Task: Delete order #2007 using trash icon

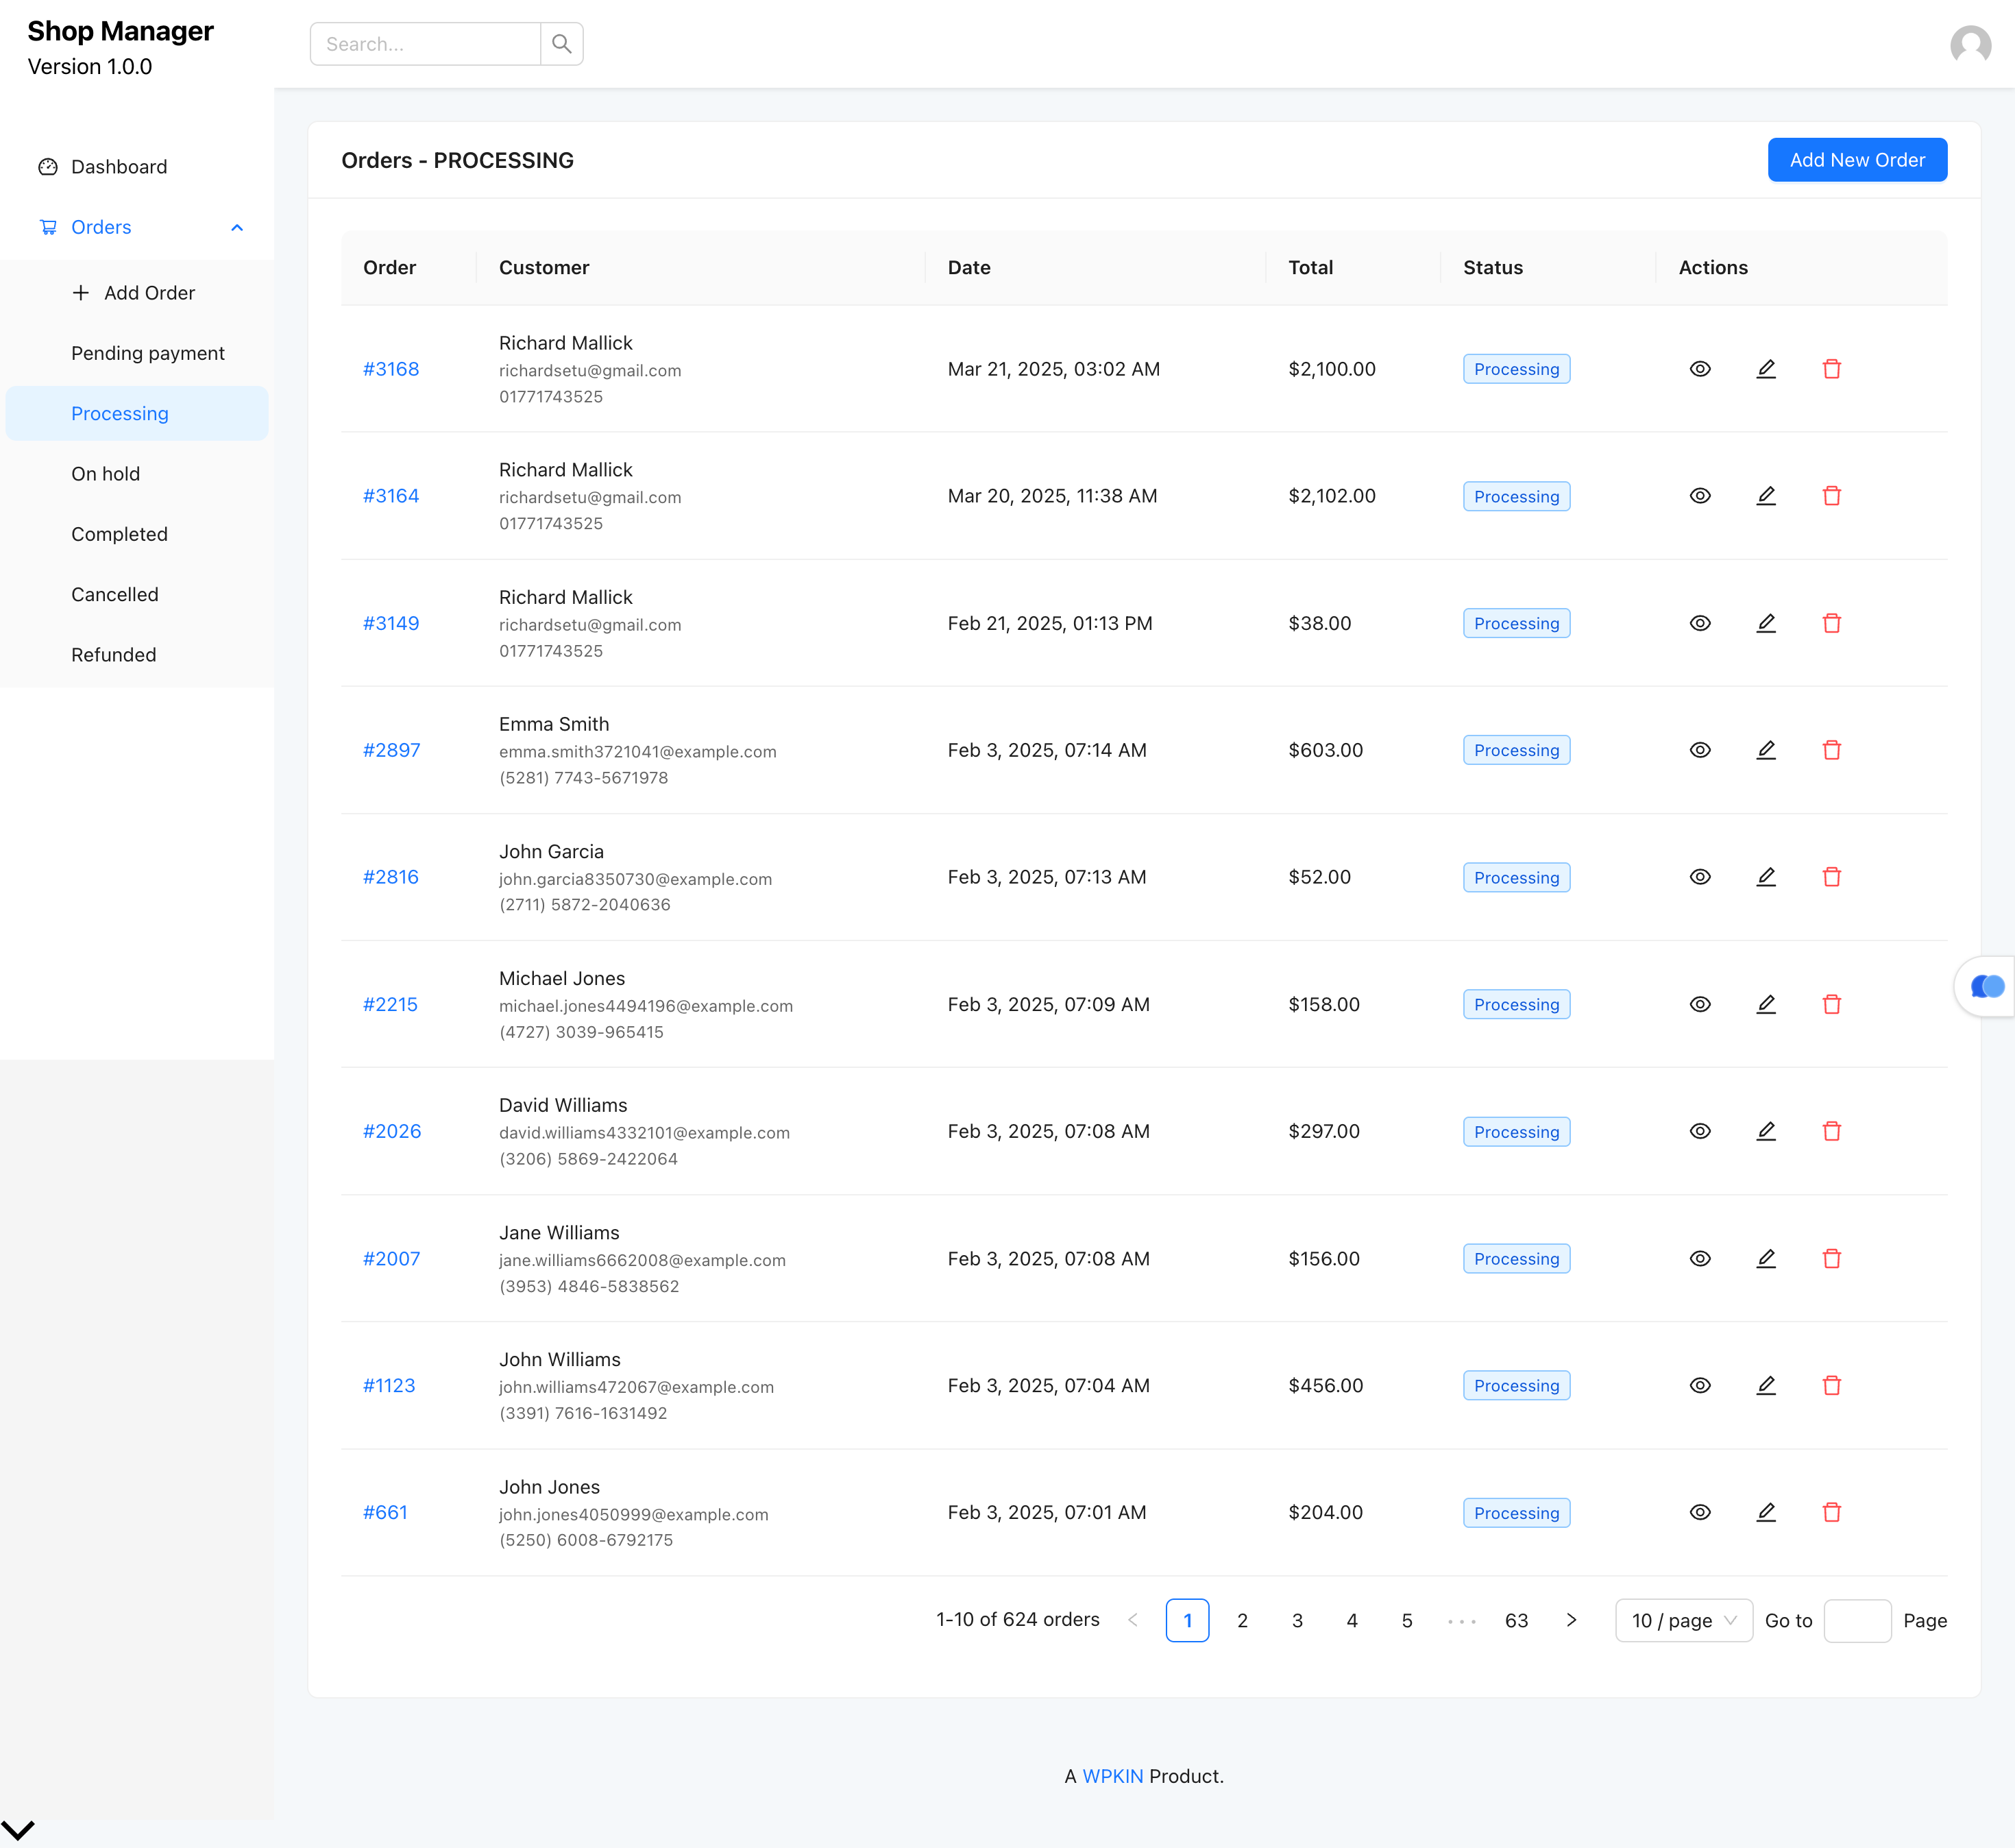Action: [x=1832, y=1258]
